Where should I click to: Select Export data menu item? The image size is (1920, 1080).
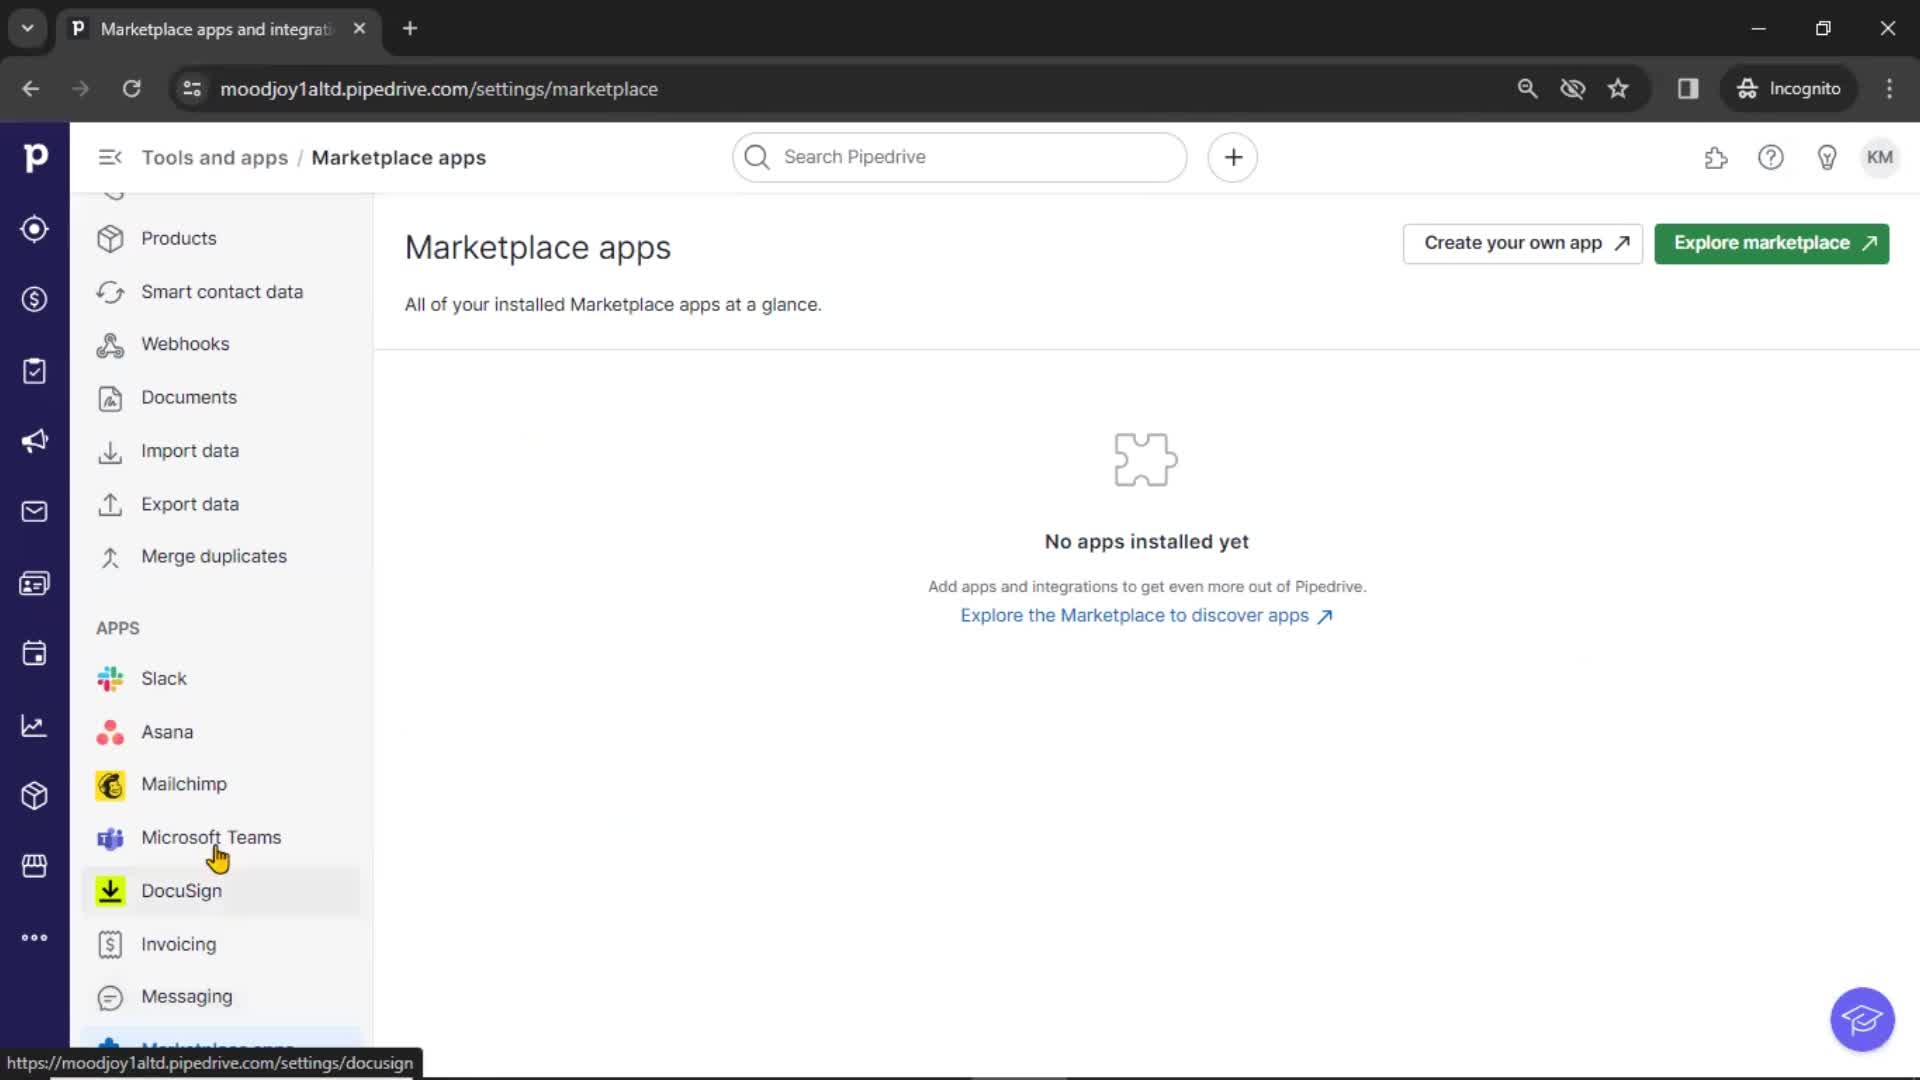click(221, 504)
